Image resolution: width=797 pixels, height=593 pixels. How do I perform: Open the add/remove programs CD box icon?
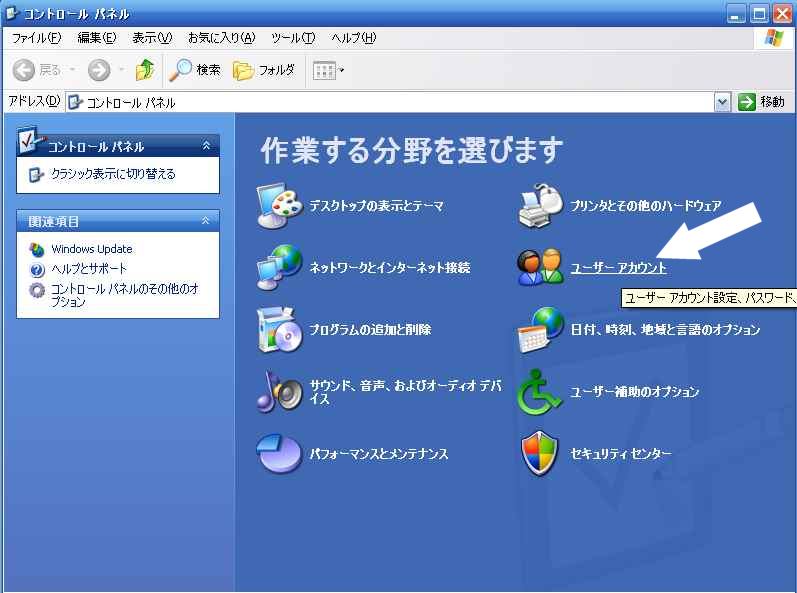tap(279, 330)
